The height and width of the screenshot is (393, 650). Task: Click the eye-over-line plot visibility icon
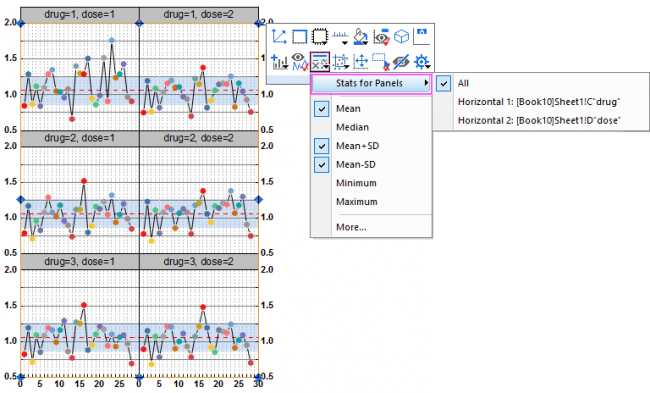click(299, 62)
